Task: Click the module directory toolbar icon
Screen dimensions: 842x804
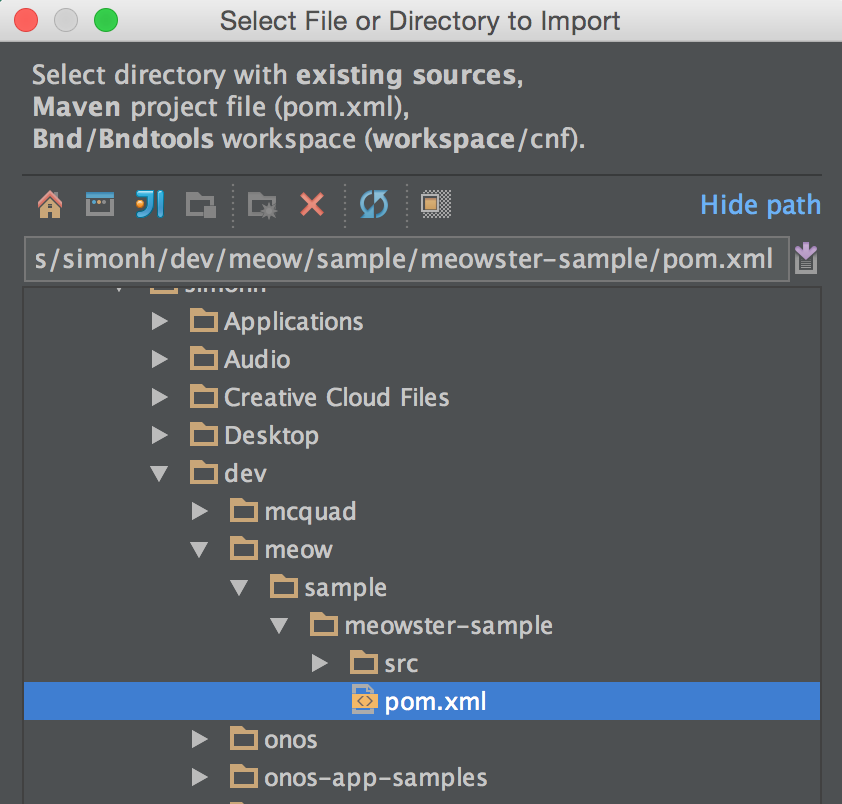Action: 201,205
